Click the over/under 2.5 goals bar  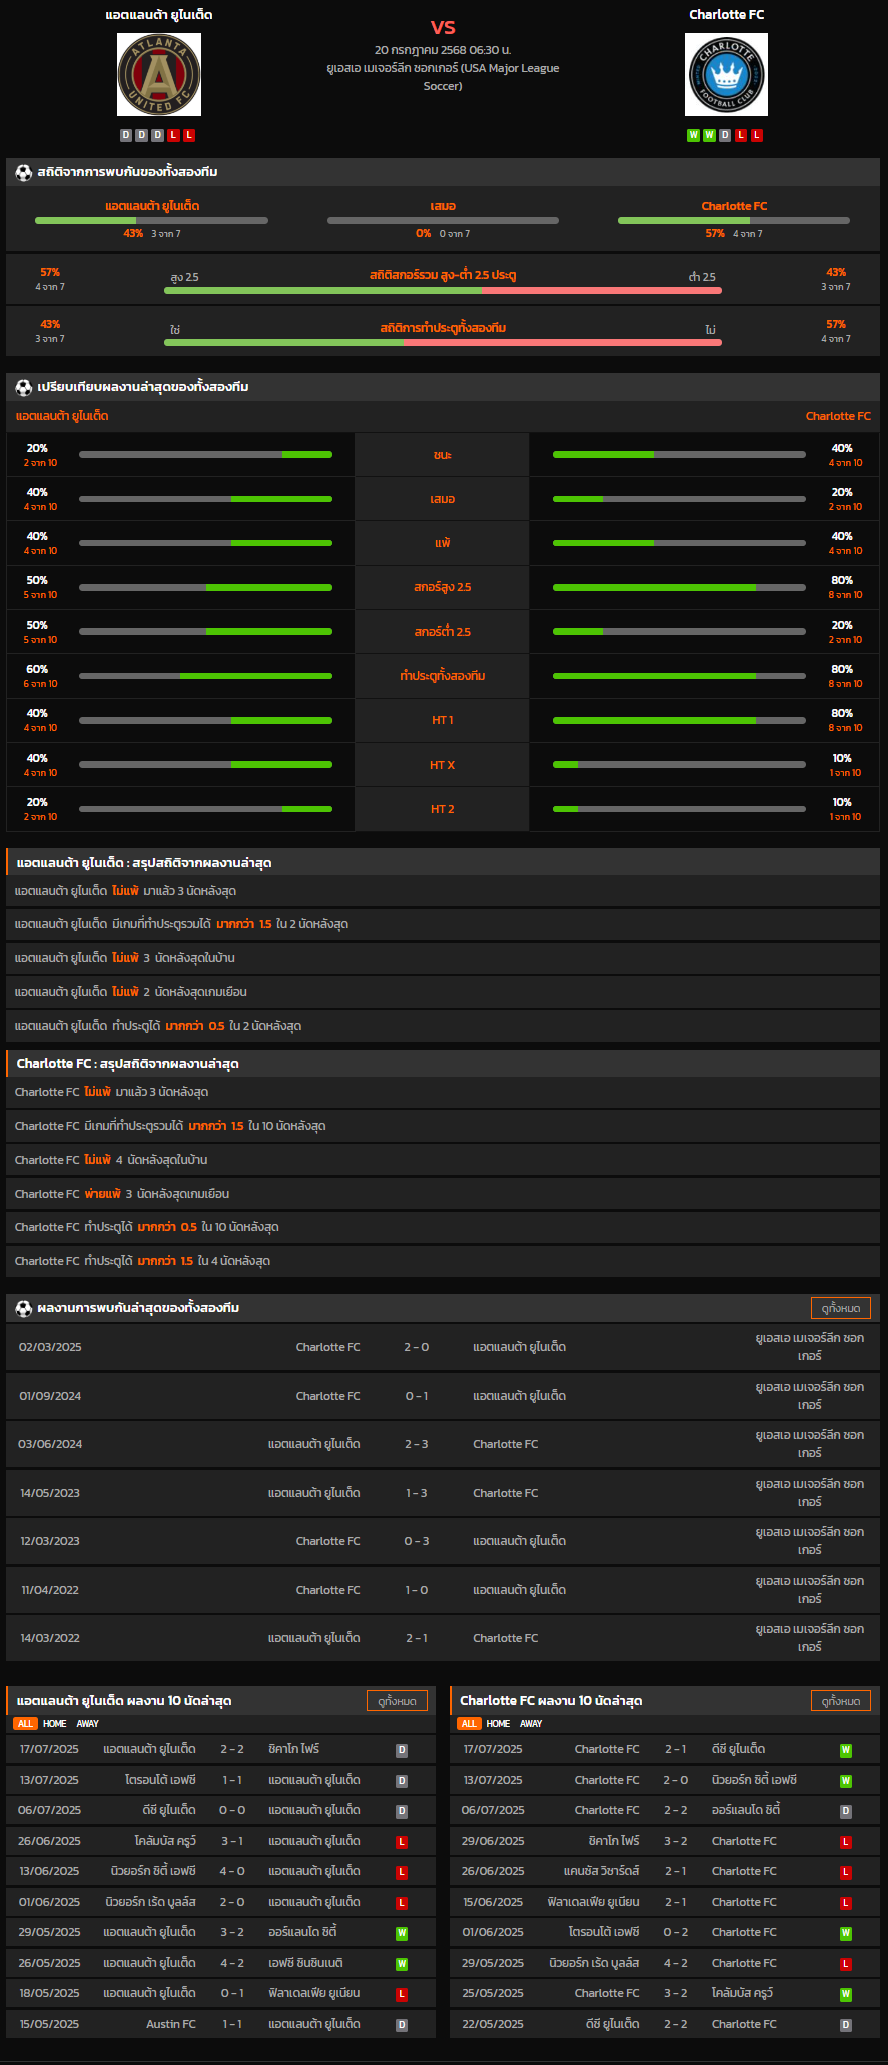(443, 291)
